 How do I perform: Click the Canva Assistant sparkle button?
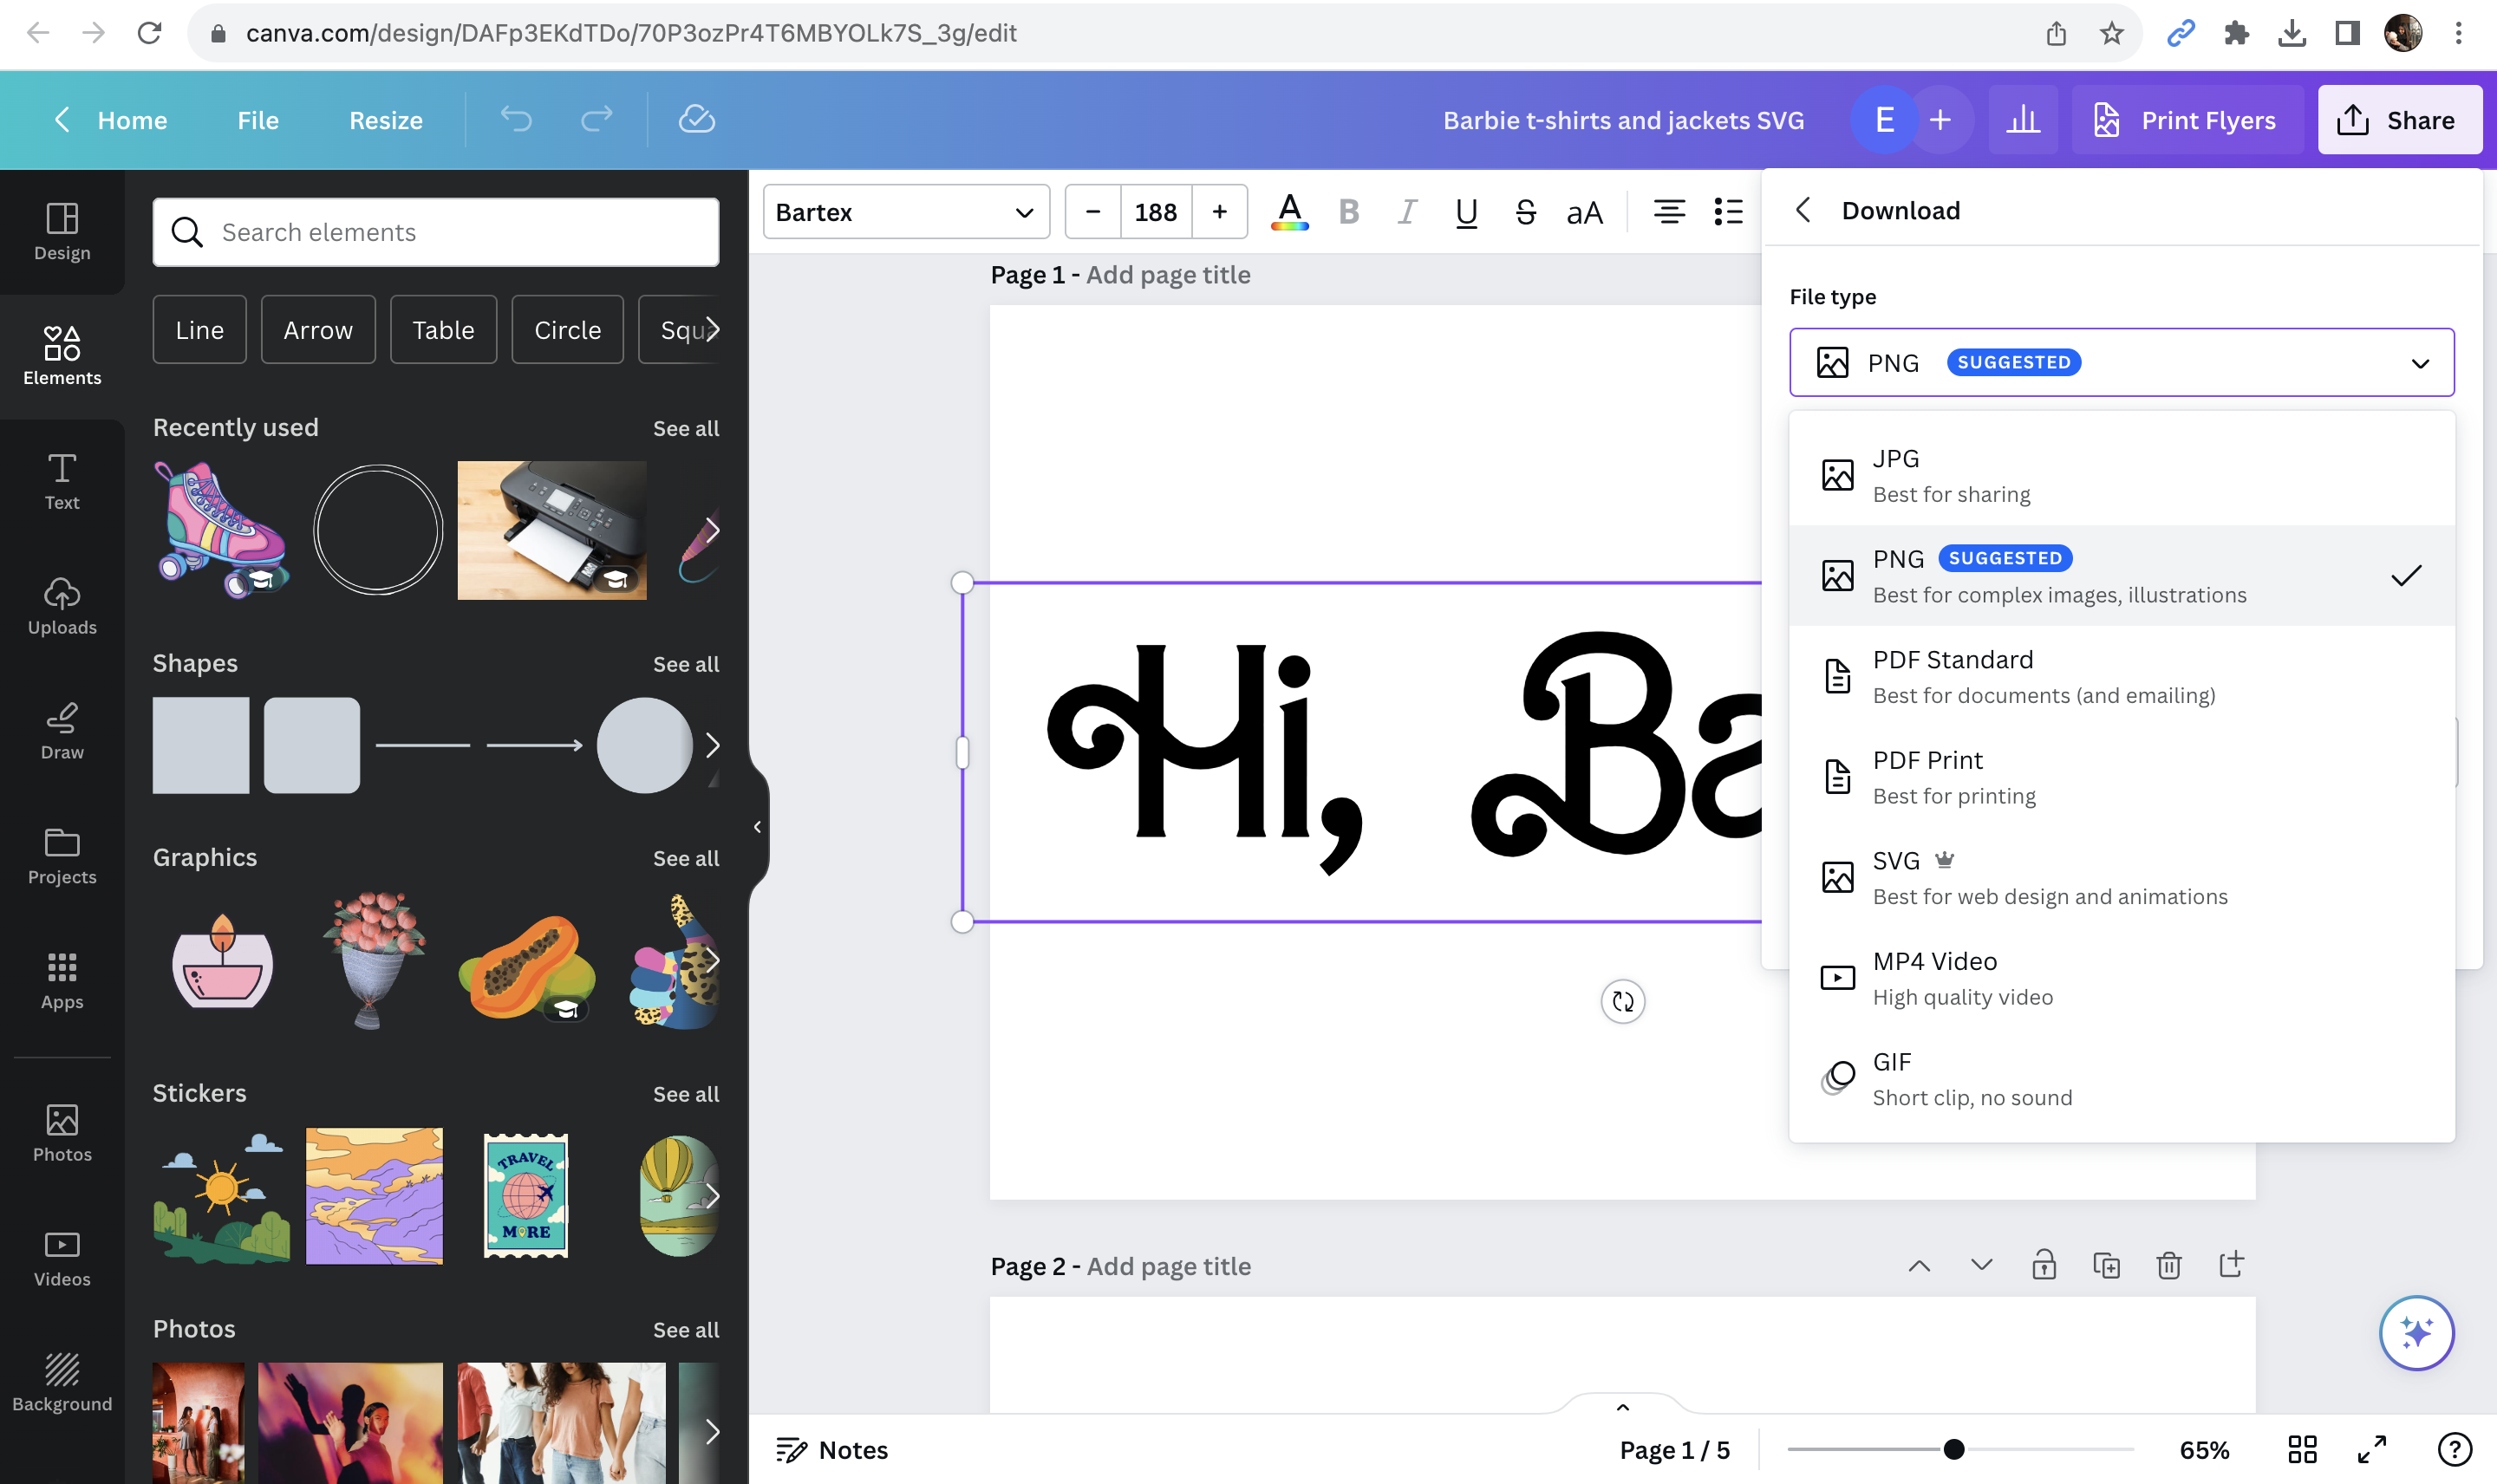[x=2415, y=1332]
